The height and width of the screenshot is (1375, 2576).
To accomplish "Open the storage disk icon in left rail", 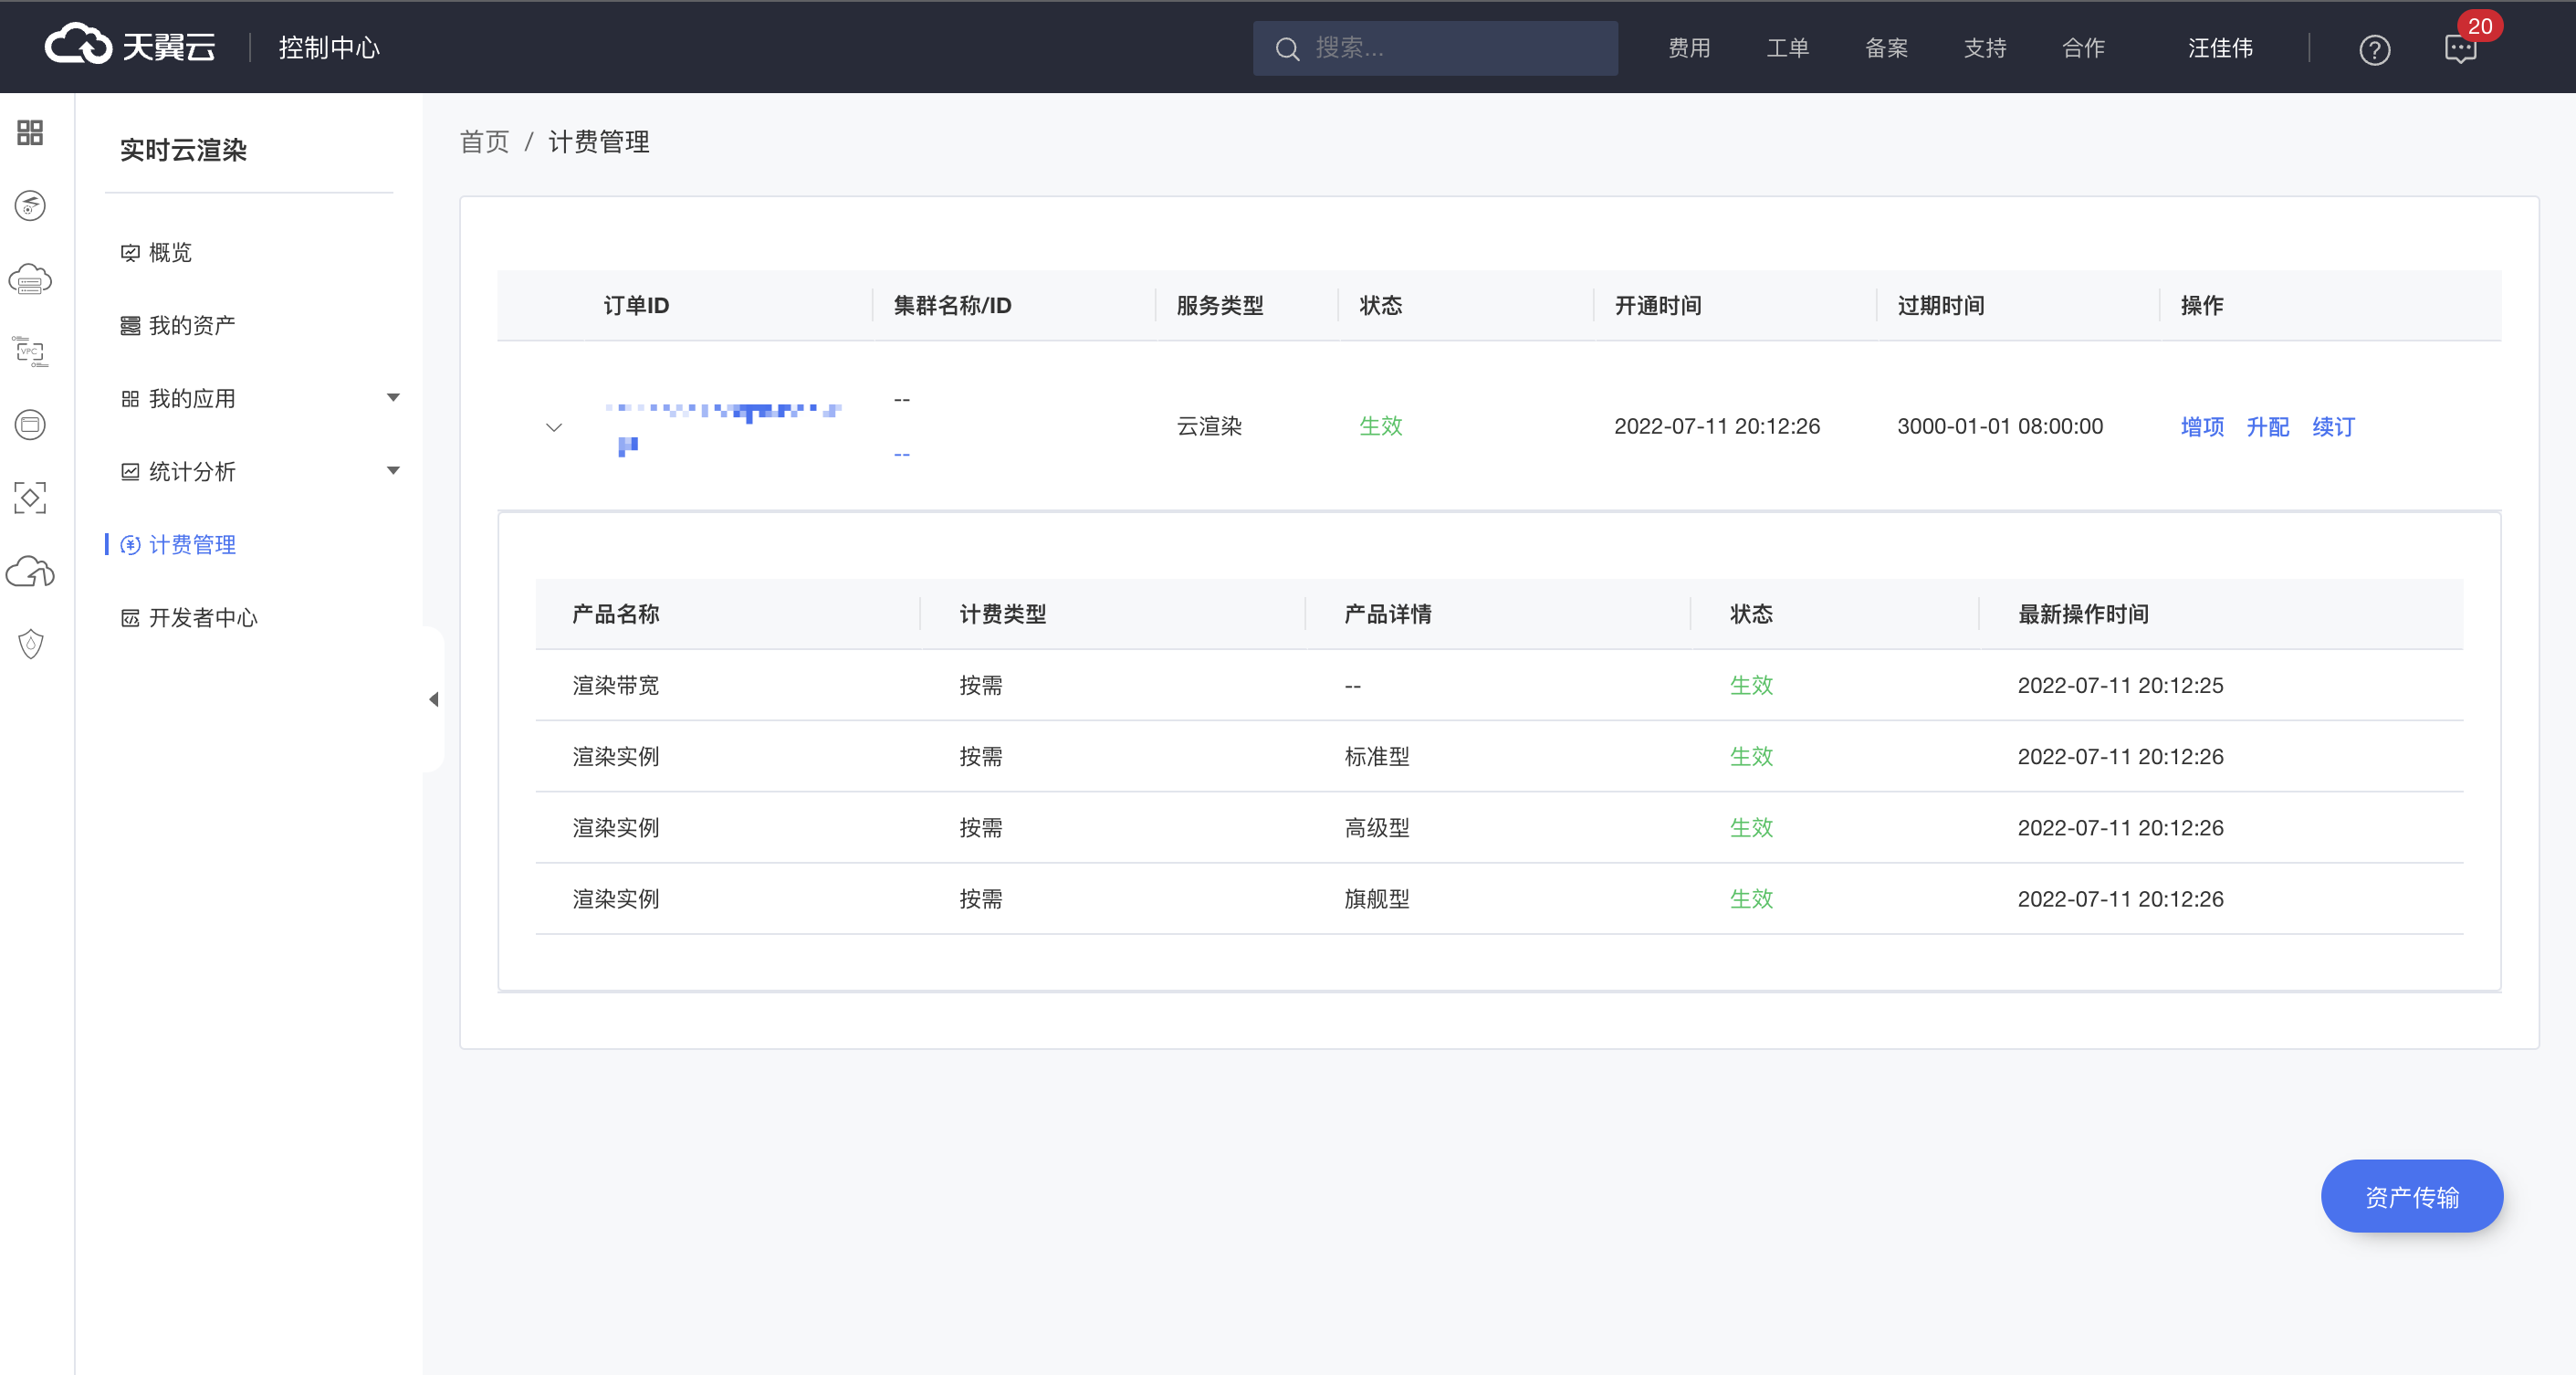I will point(30,424).
